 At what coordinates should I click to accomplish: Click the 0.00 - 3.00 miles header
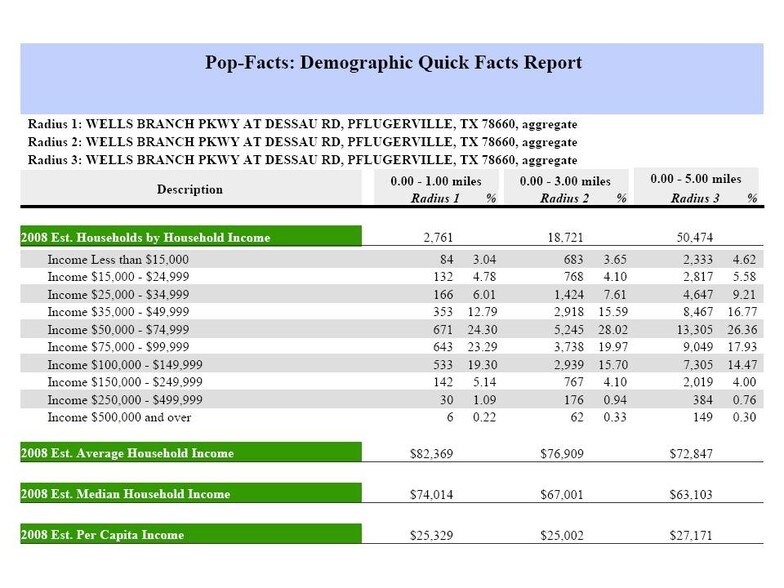coord(565,181)
